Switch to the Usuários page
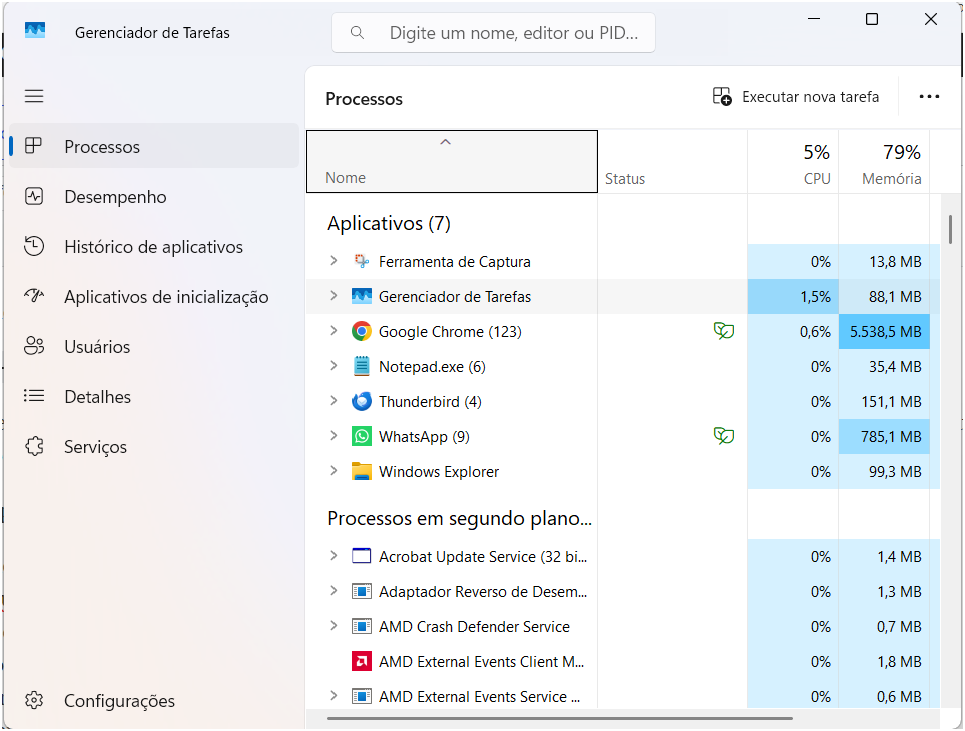This screenshot has width=965, height=731. click(x=154, y=346)
